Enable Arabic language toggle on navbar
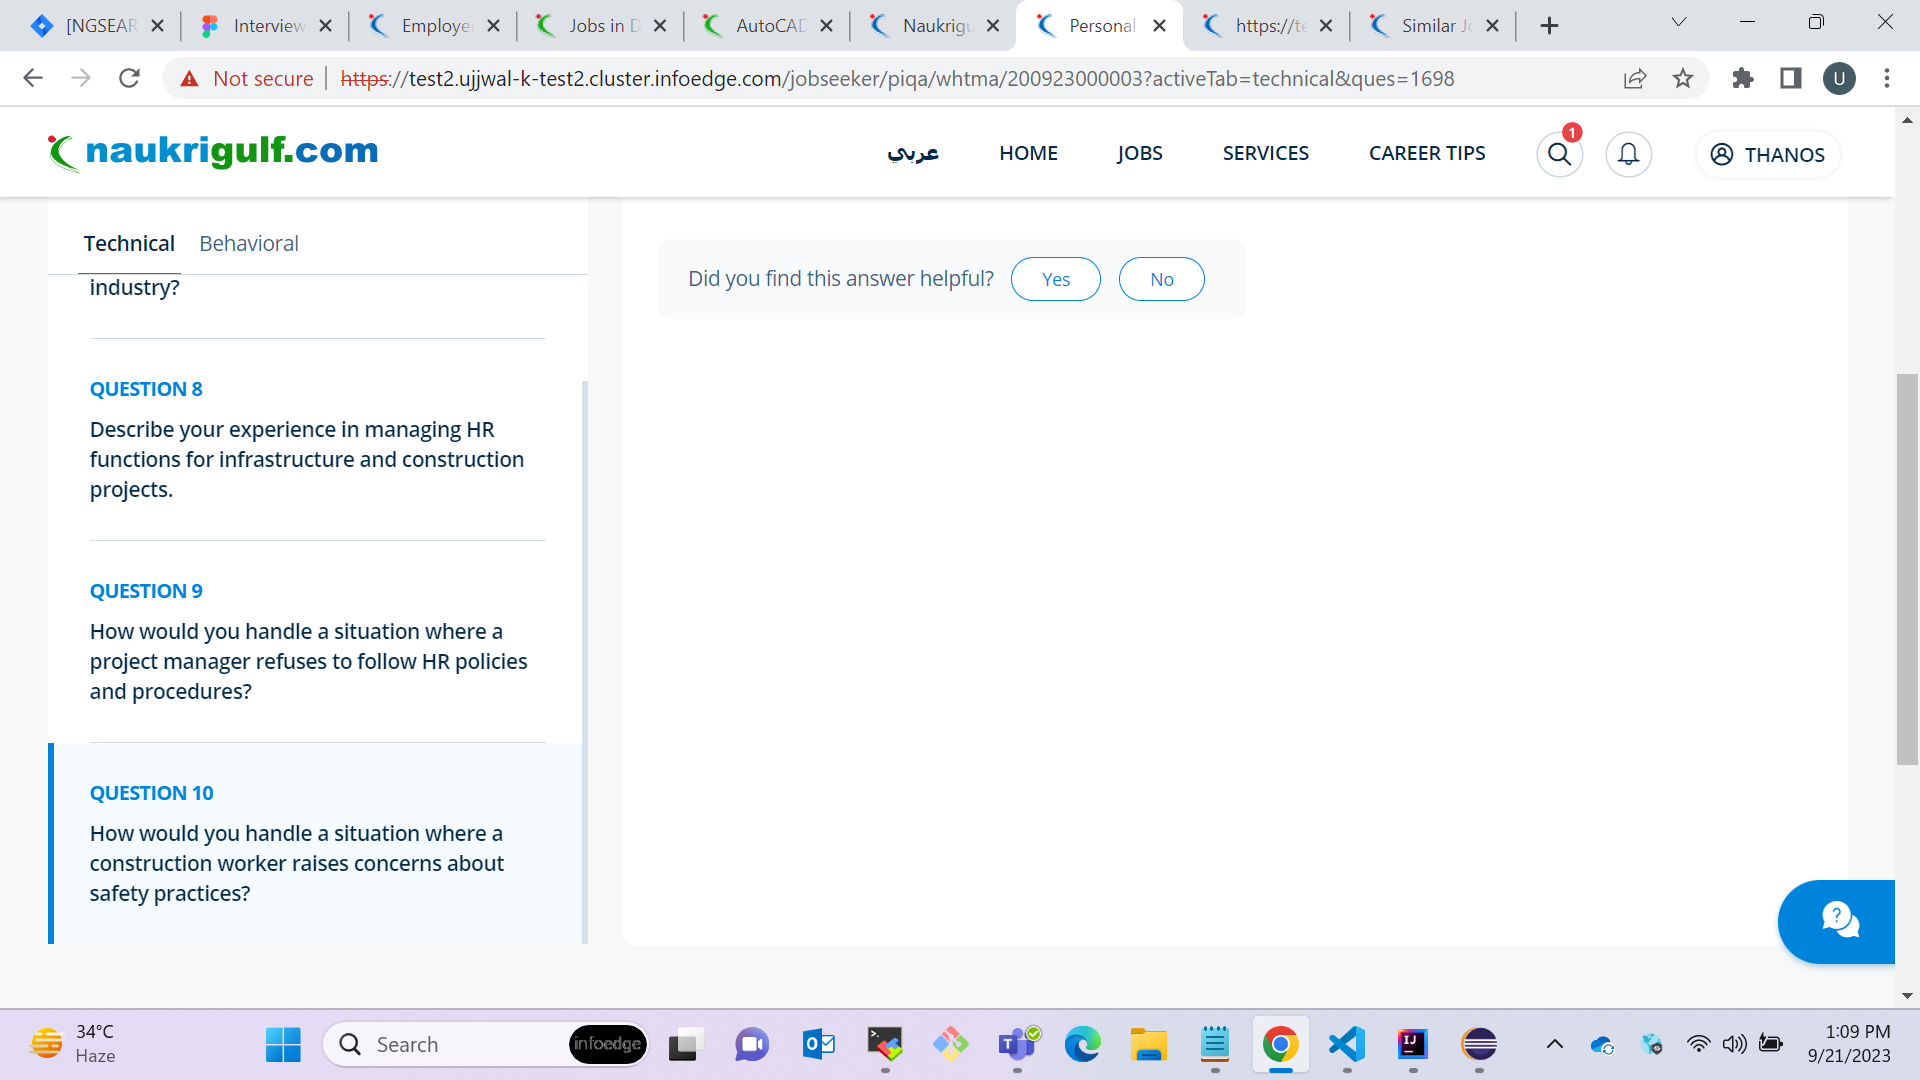 (914, 154)
